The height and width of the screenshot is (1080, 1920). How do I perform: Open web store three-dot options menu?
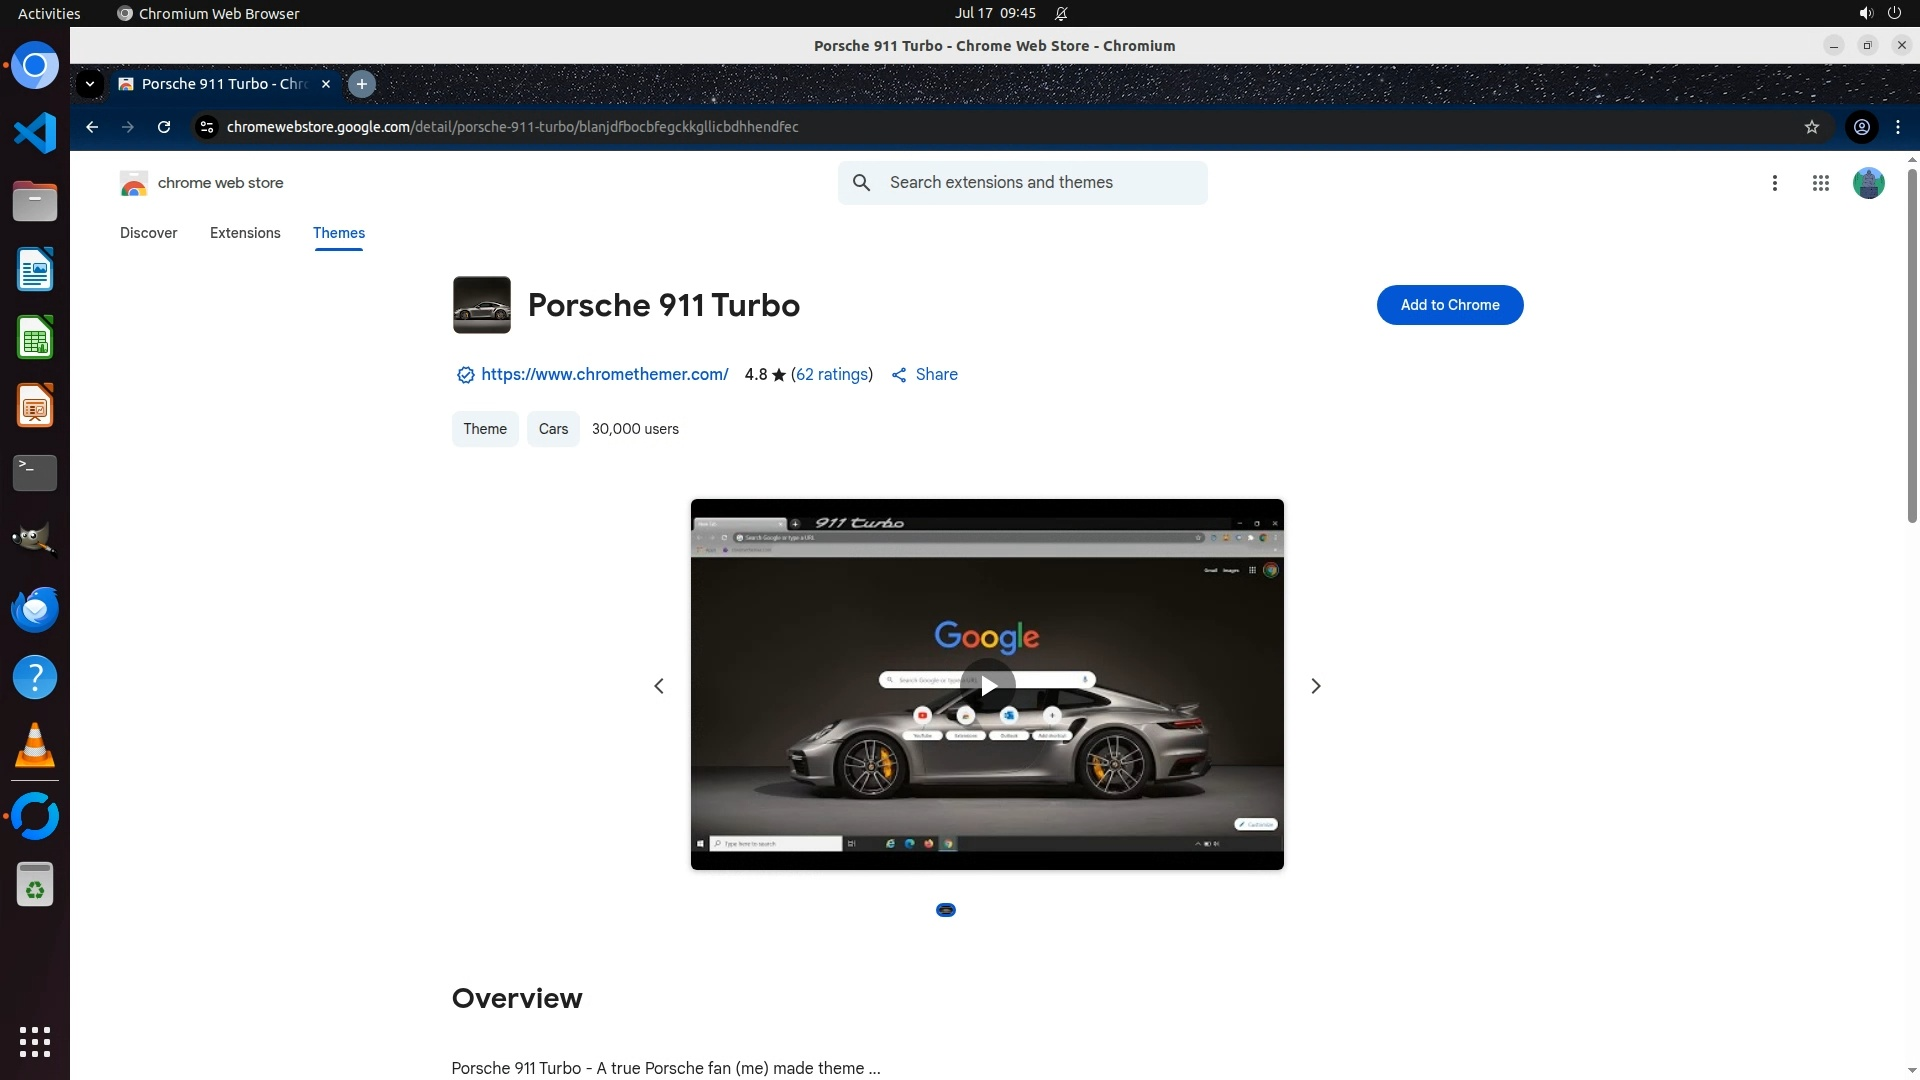[1774, 183]
